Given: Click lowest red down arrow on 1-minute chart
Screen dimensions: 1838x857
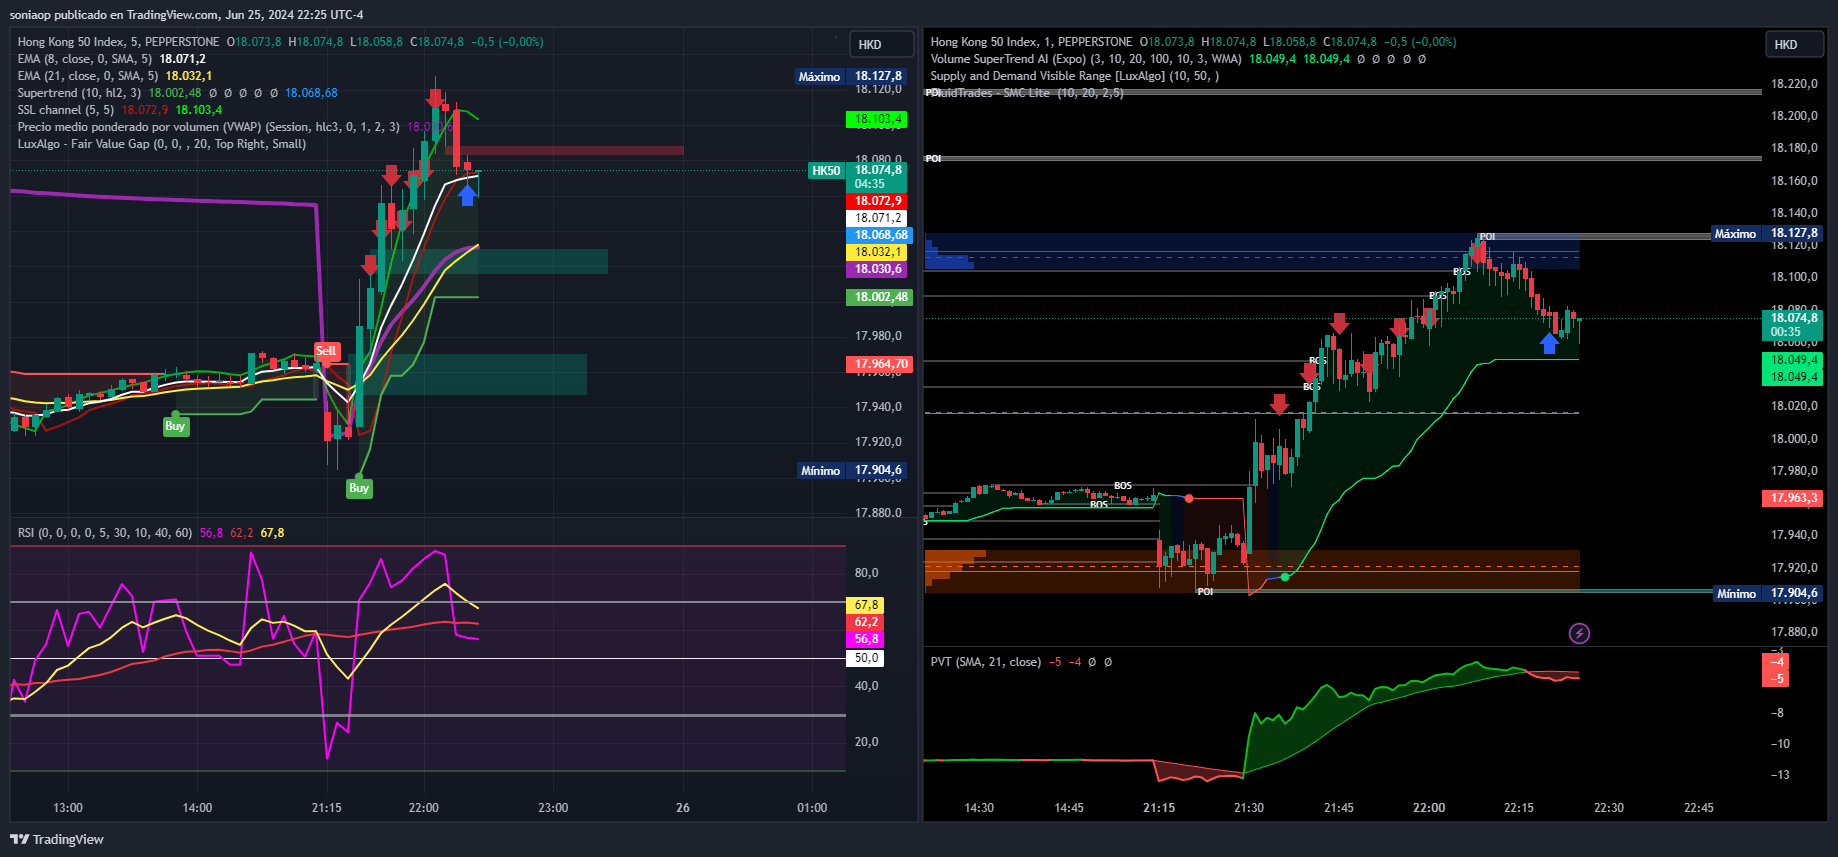Looking at the screenshot, I should 1279,404.
